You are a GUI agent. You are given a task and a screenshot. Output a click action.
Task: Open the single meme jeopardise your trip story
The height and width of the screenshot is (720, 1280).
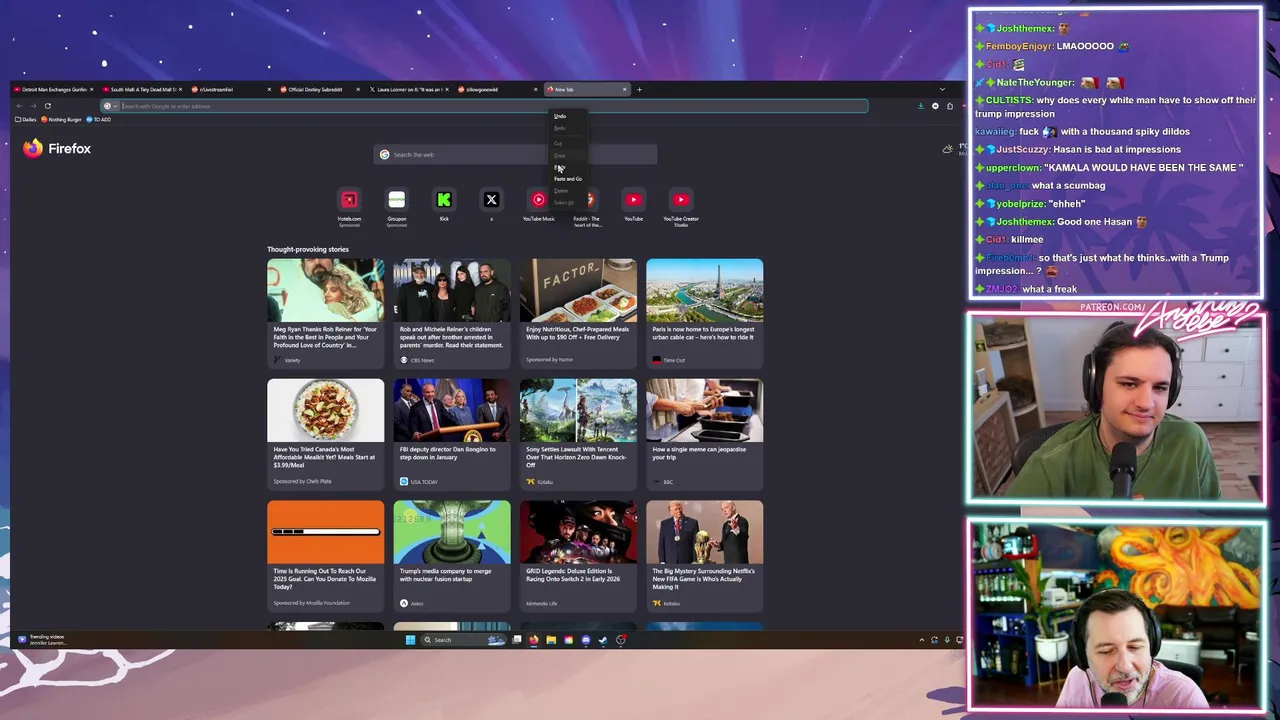click(x=704, y=433)
